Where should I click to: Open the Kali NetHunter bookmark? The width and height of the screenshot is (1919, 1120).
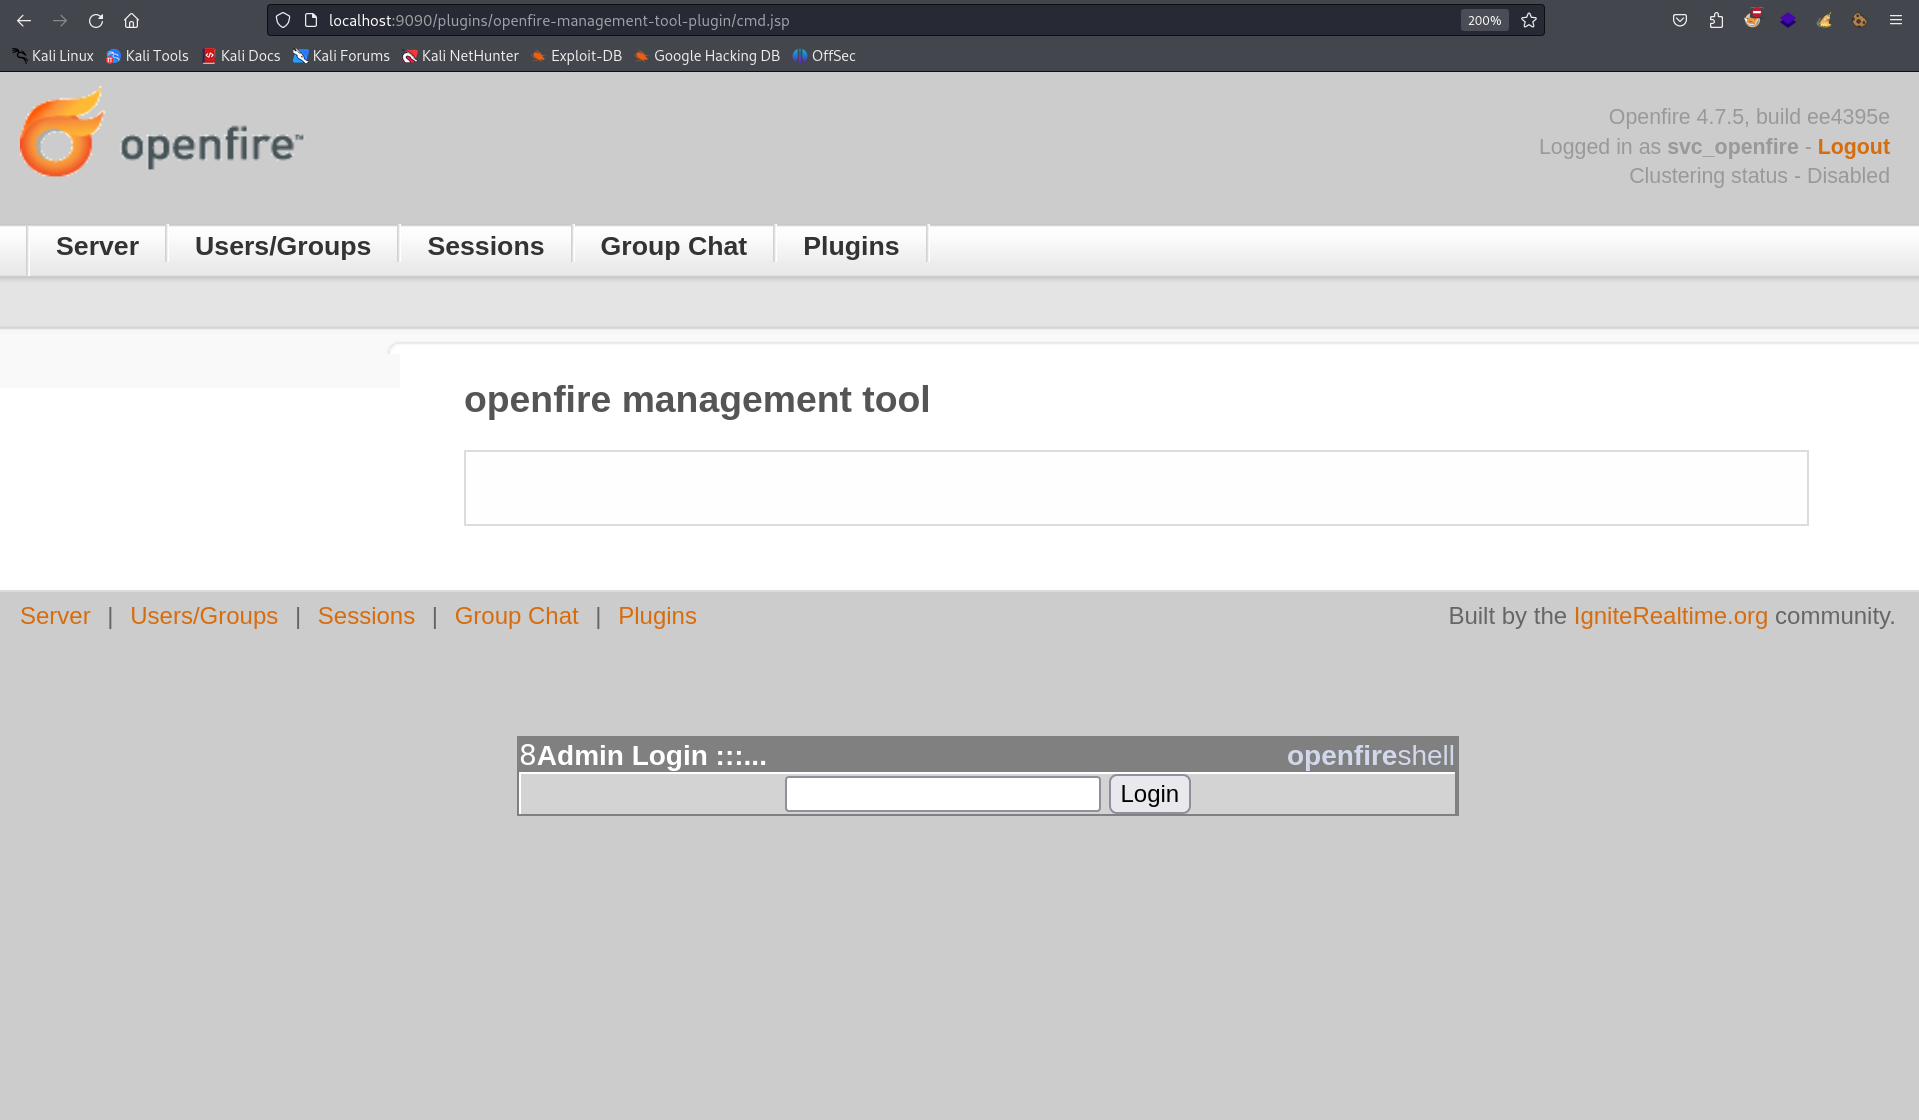coord(460,56)
